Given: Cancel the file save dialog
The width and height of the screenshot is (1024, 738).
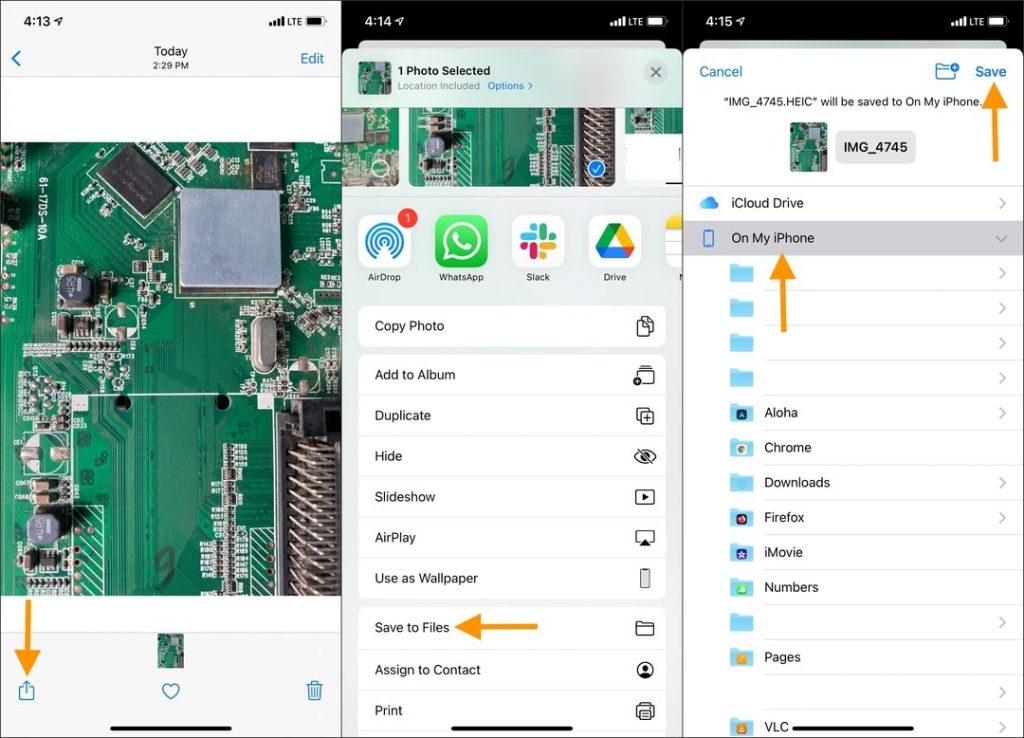Looking at the screenshot, I should coord(720,71).
